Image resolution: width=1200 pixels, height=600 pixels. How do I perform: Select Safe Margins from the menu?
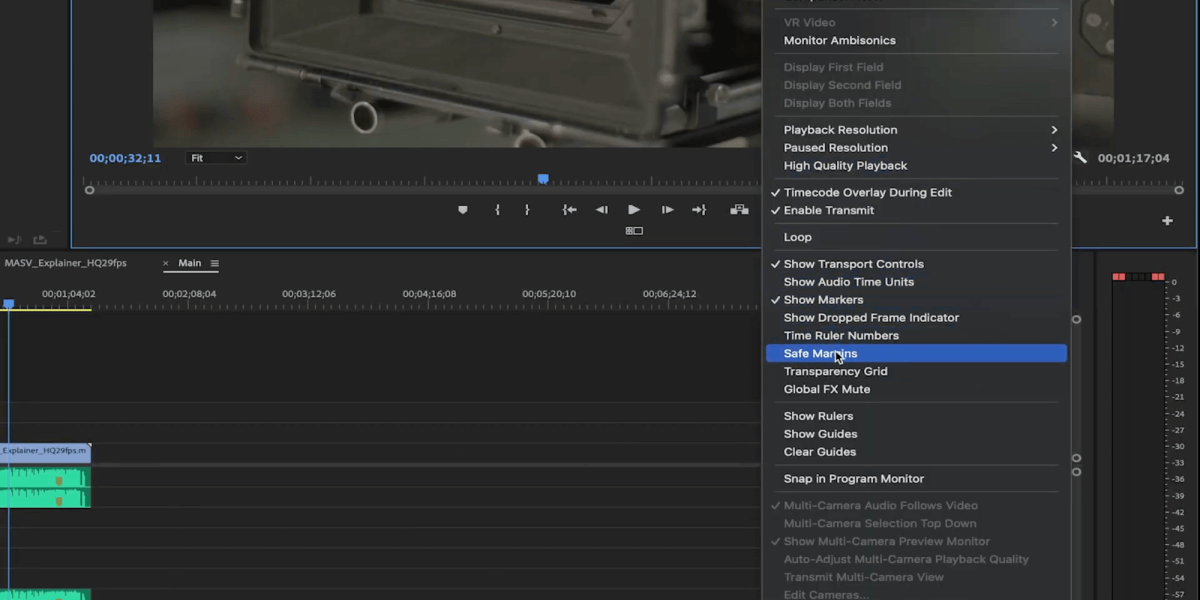tap(916, 353)
